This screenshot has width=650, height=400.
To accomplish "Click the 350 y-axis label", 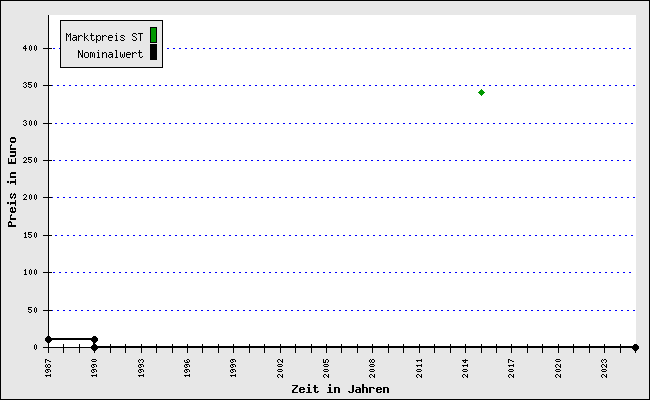I will [30, 85].
